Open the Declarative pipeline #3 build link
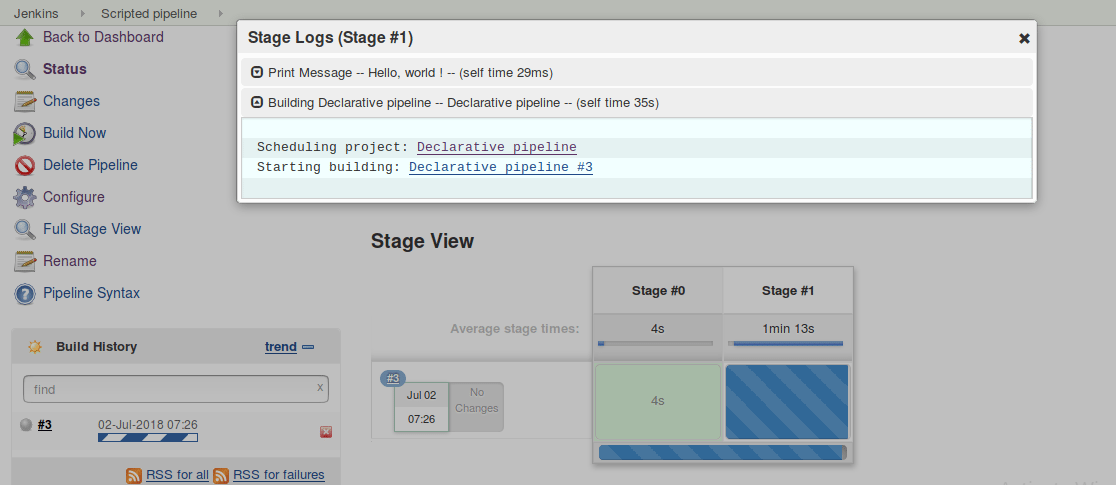Viewport: 1116px width, 485px height. [501, 167]
